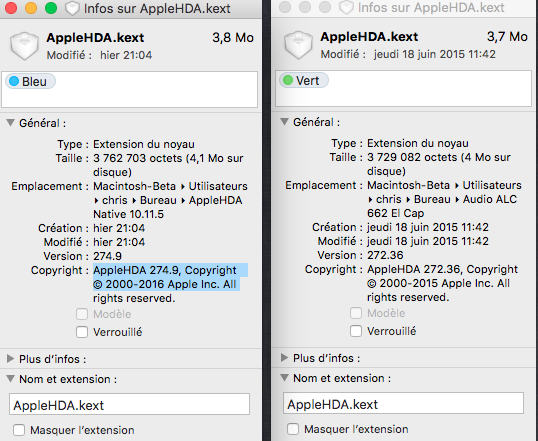Collapse the Général section in left window
The width and height of the screenshot is (538, 441).
[11, 123]
